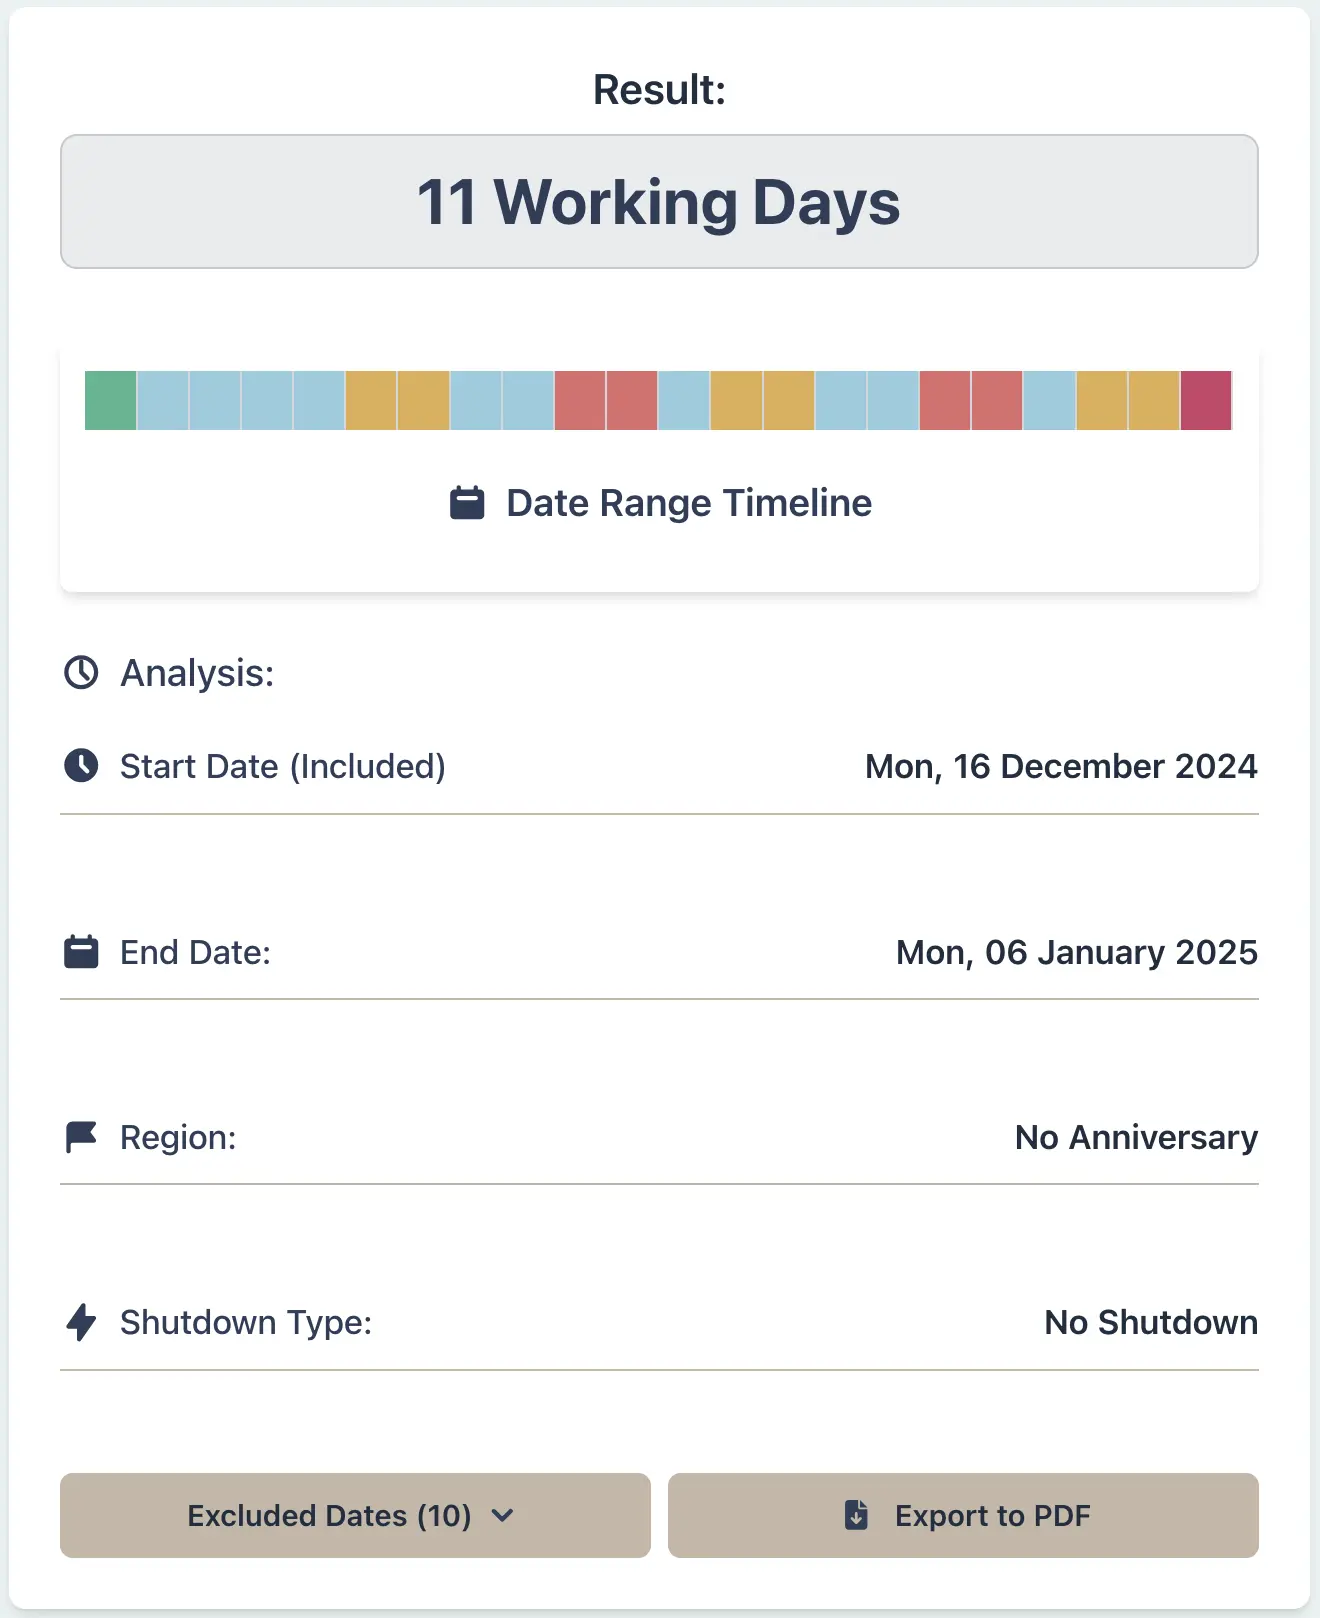The image size is (1320, 1618).
Task: Click the lightning bolt icon beside Shutdown Type
Action: [x=81, y=1322]
